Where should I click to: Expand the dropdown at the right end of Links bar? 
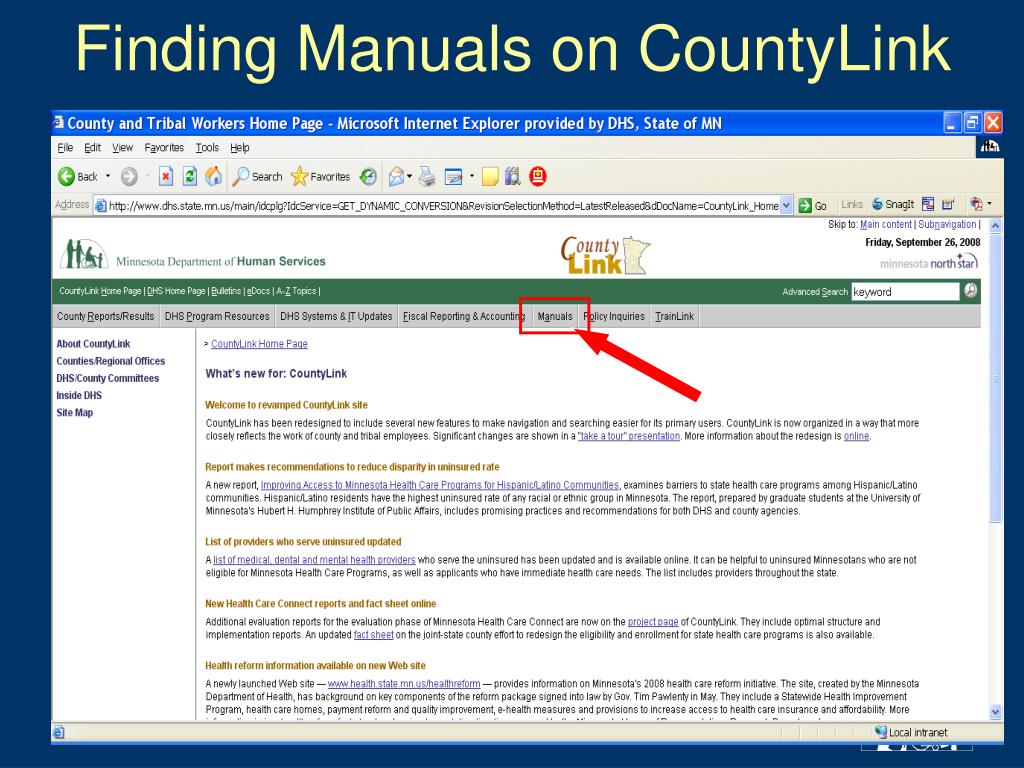990,204
